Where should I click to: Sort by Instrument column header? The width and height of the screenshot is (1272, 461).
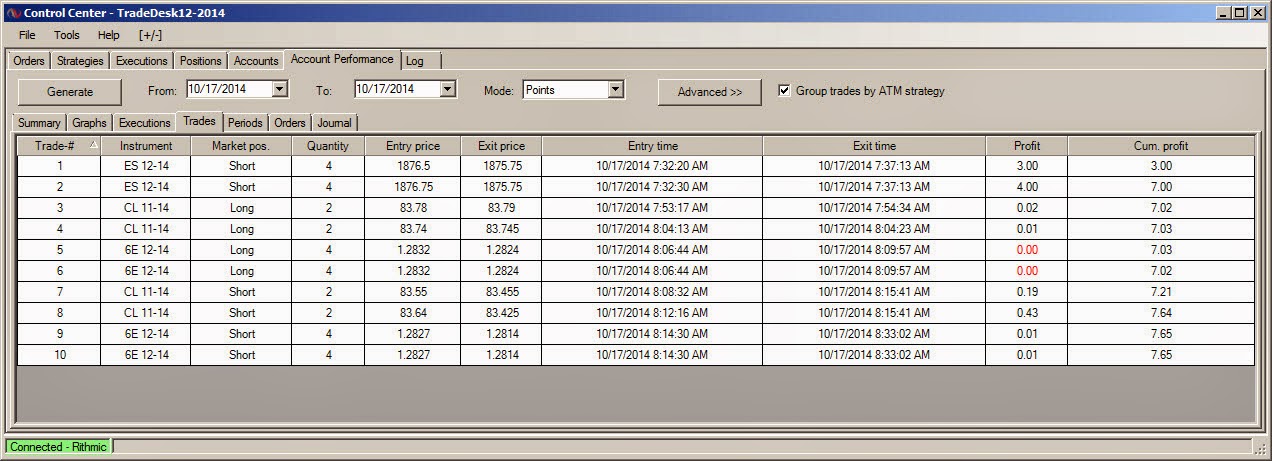tap(145, 146)
